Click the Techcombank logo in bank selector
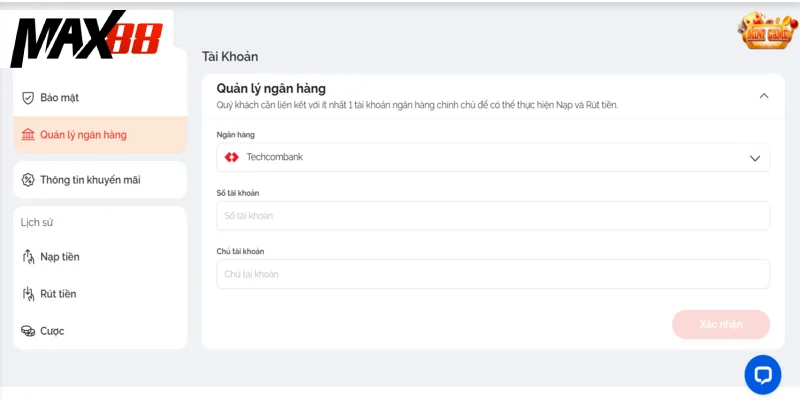The height and width of the screenshot is (400, 800). [x=232, y=157]
